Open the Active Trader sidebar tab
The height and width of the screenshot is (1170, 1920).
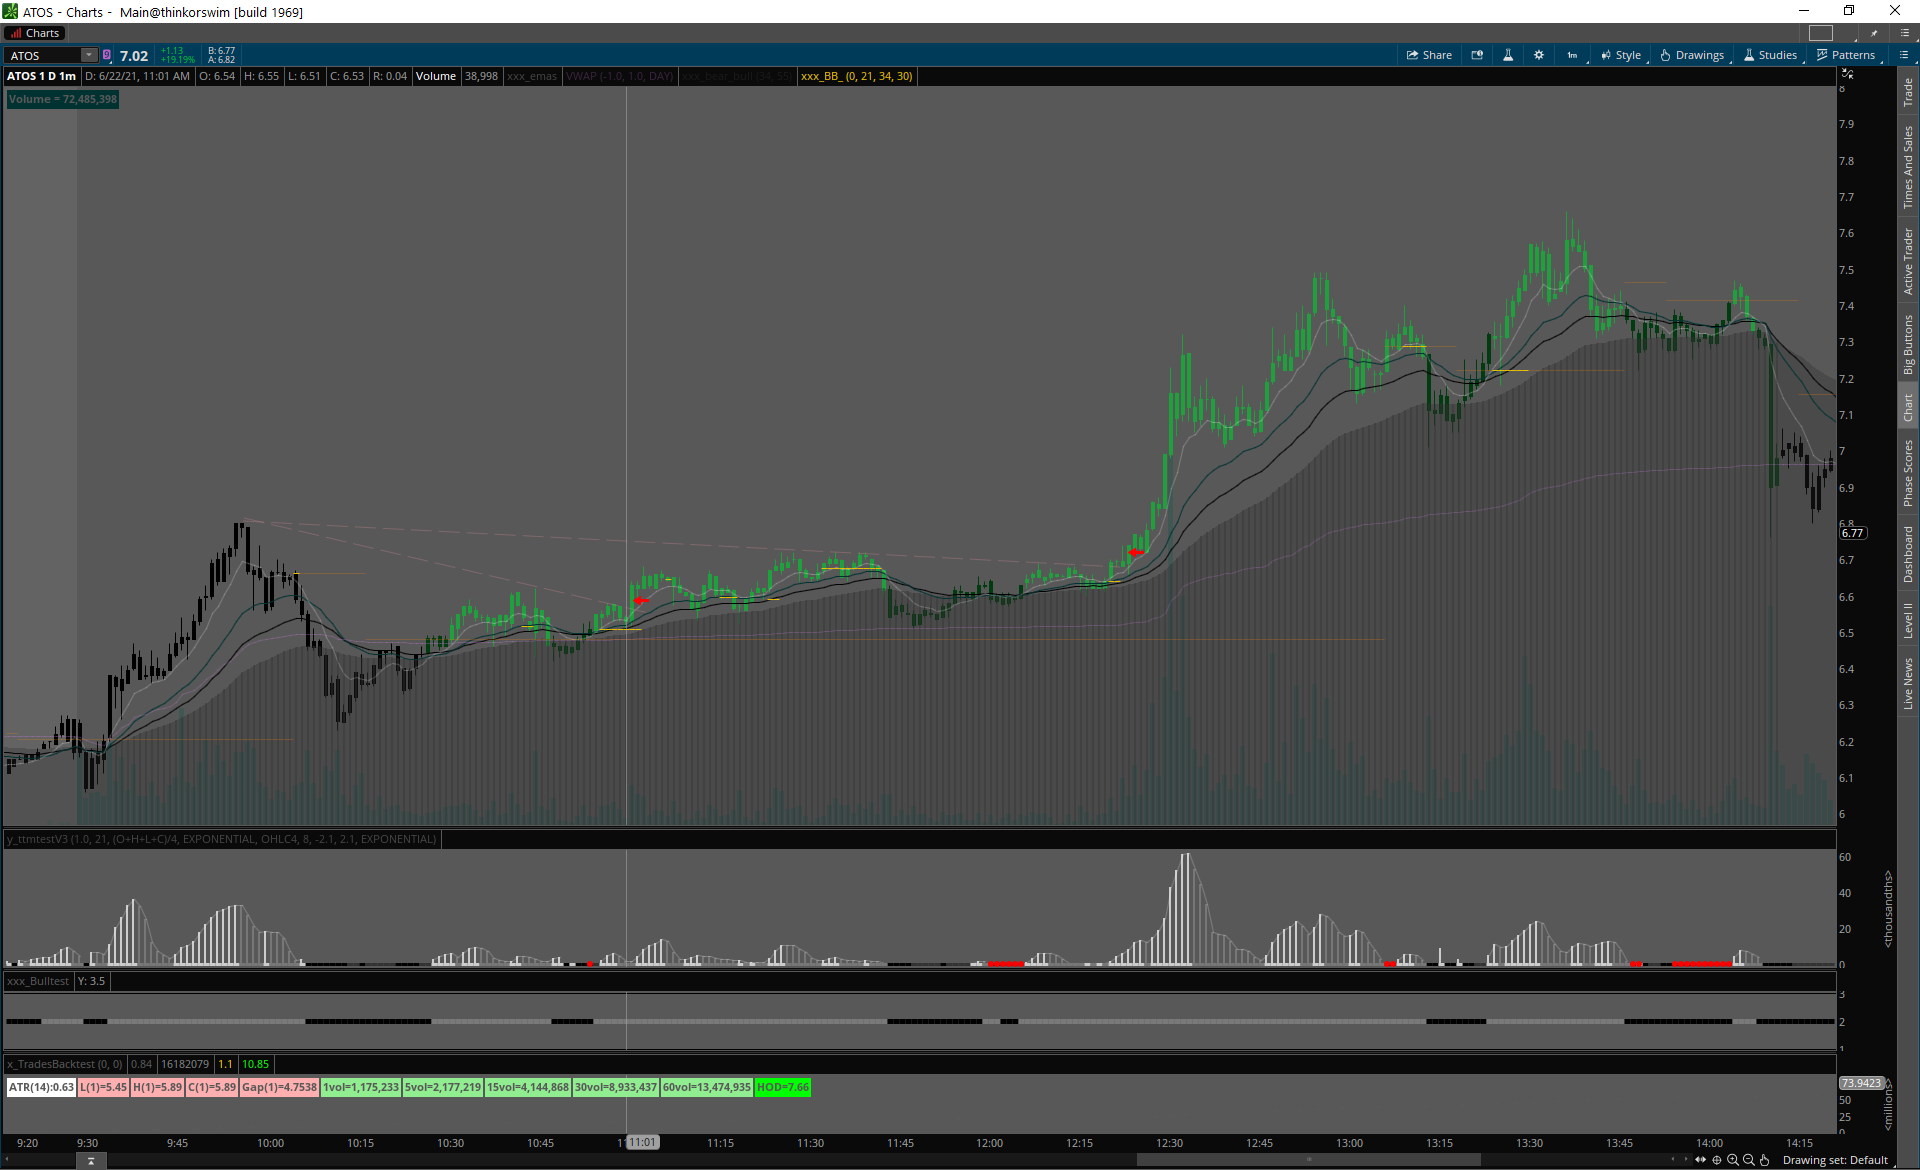[1908, 261]
